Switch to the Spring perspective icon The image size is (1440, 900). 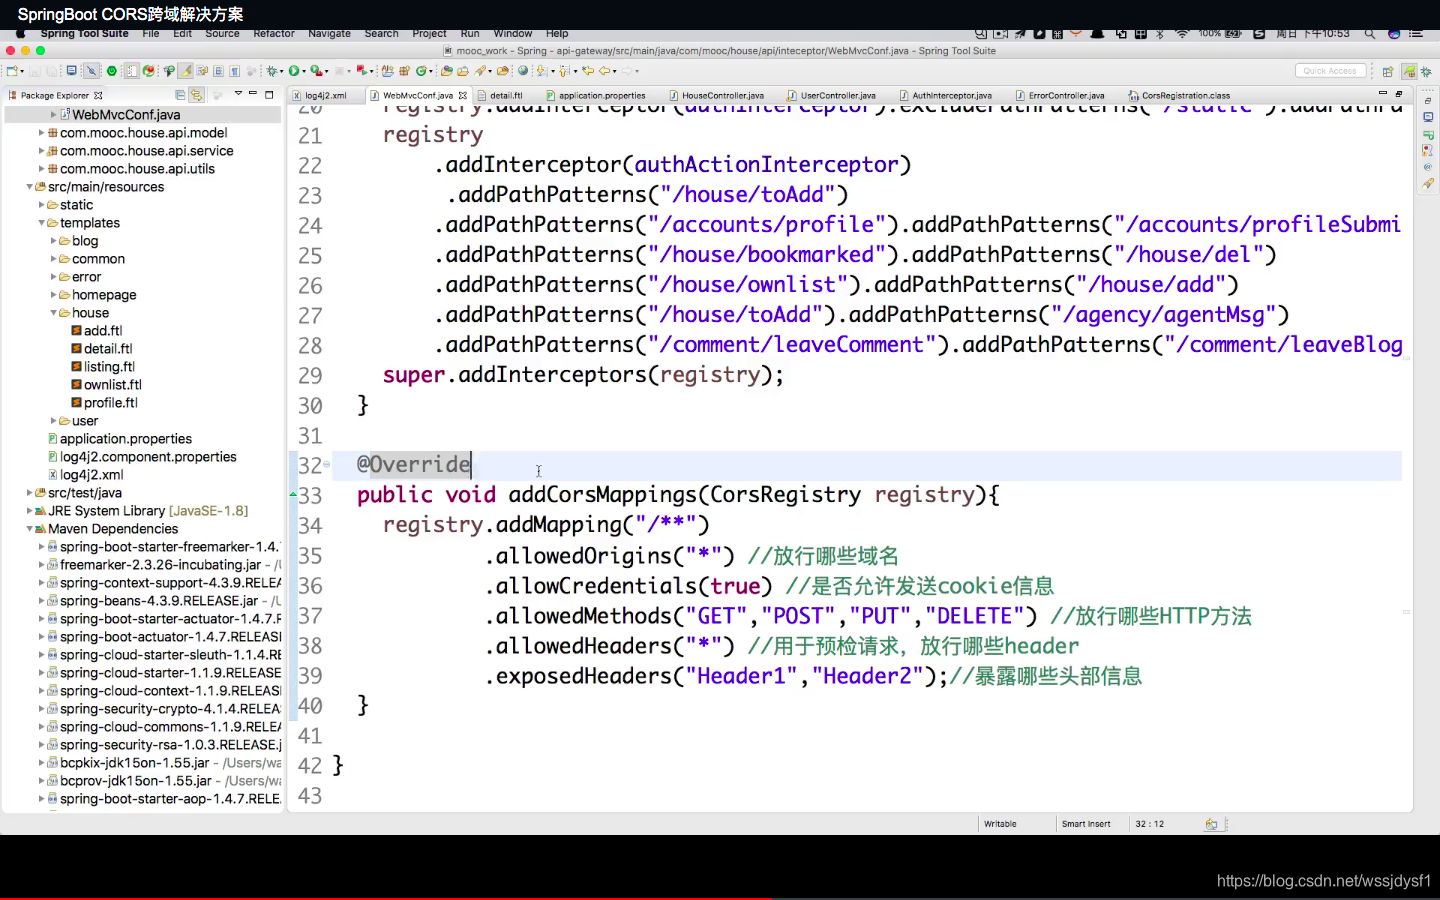[1409, 71]
